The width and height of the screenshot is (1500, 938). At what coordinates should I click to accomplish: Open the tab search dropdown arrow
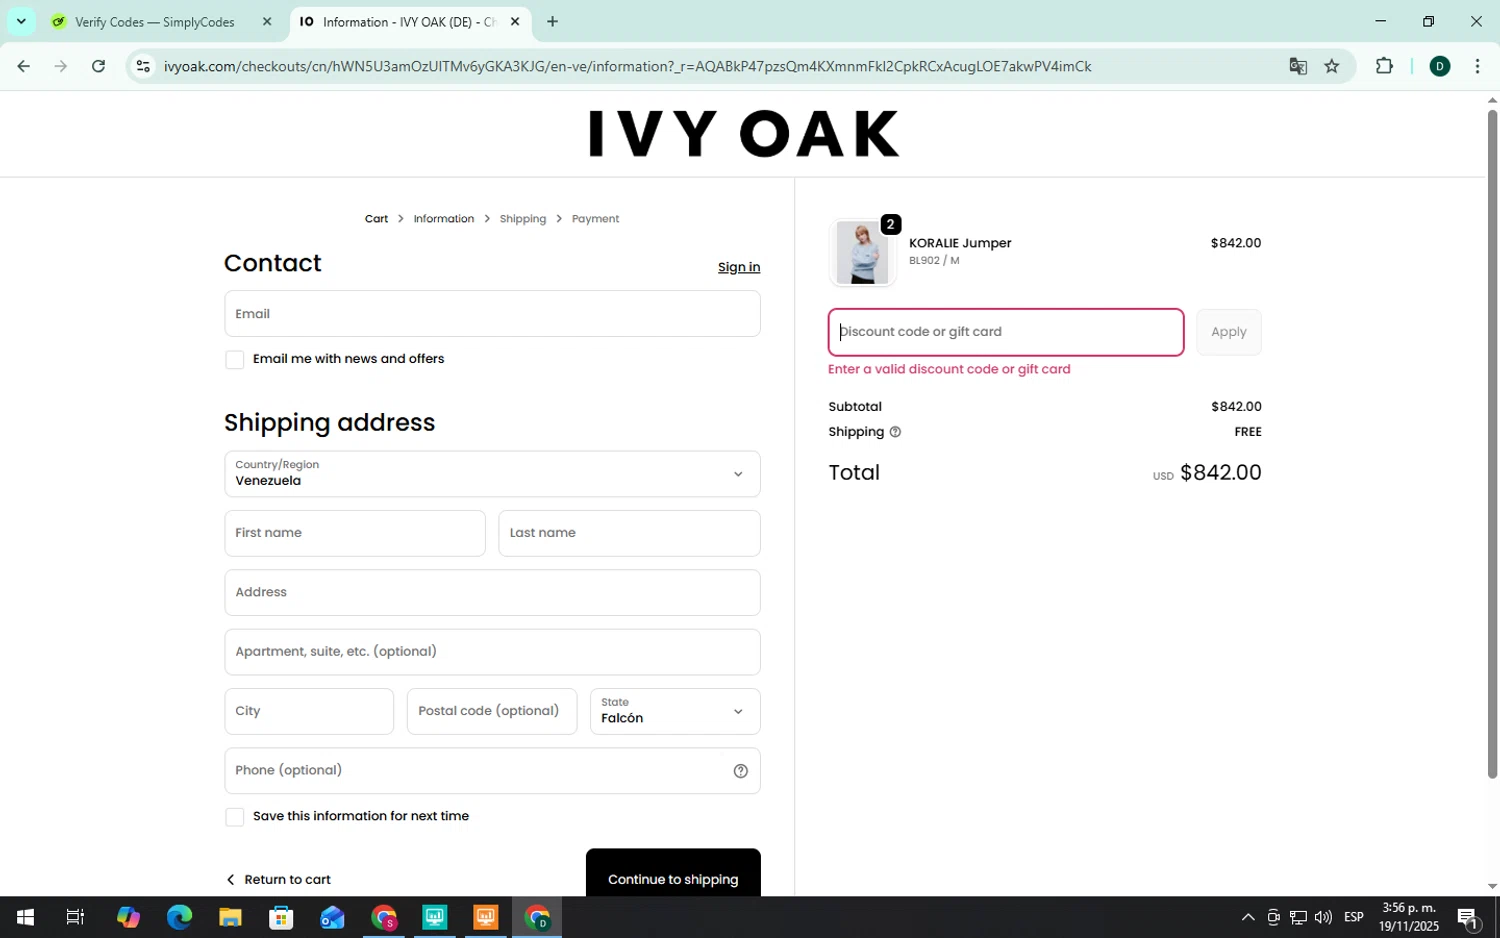[21, 21]
